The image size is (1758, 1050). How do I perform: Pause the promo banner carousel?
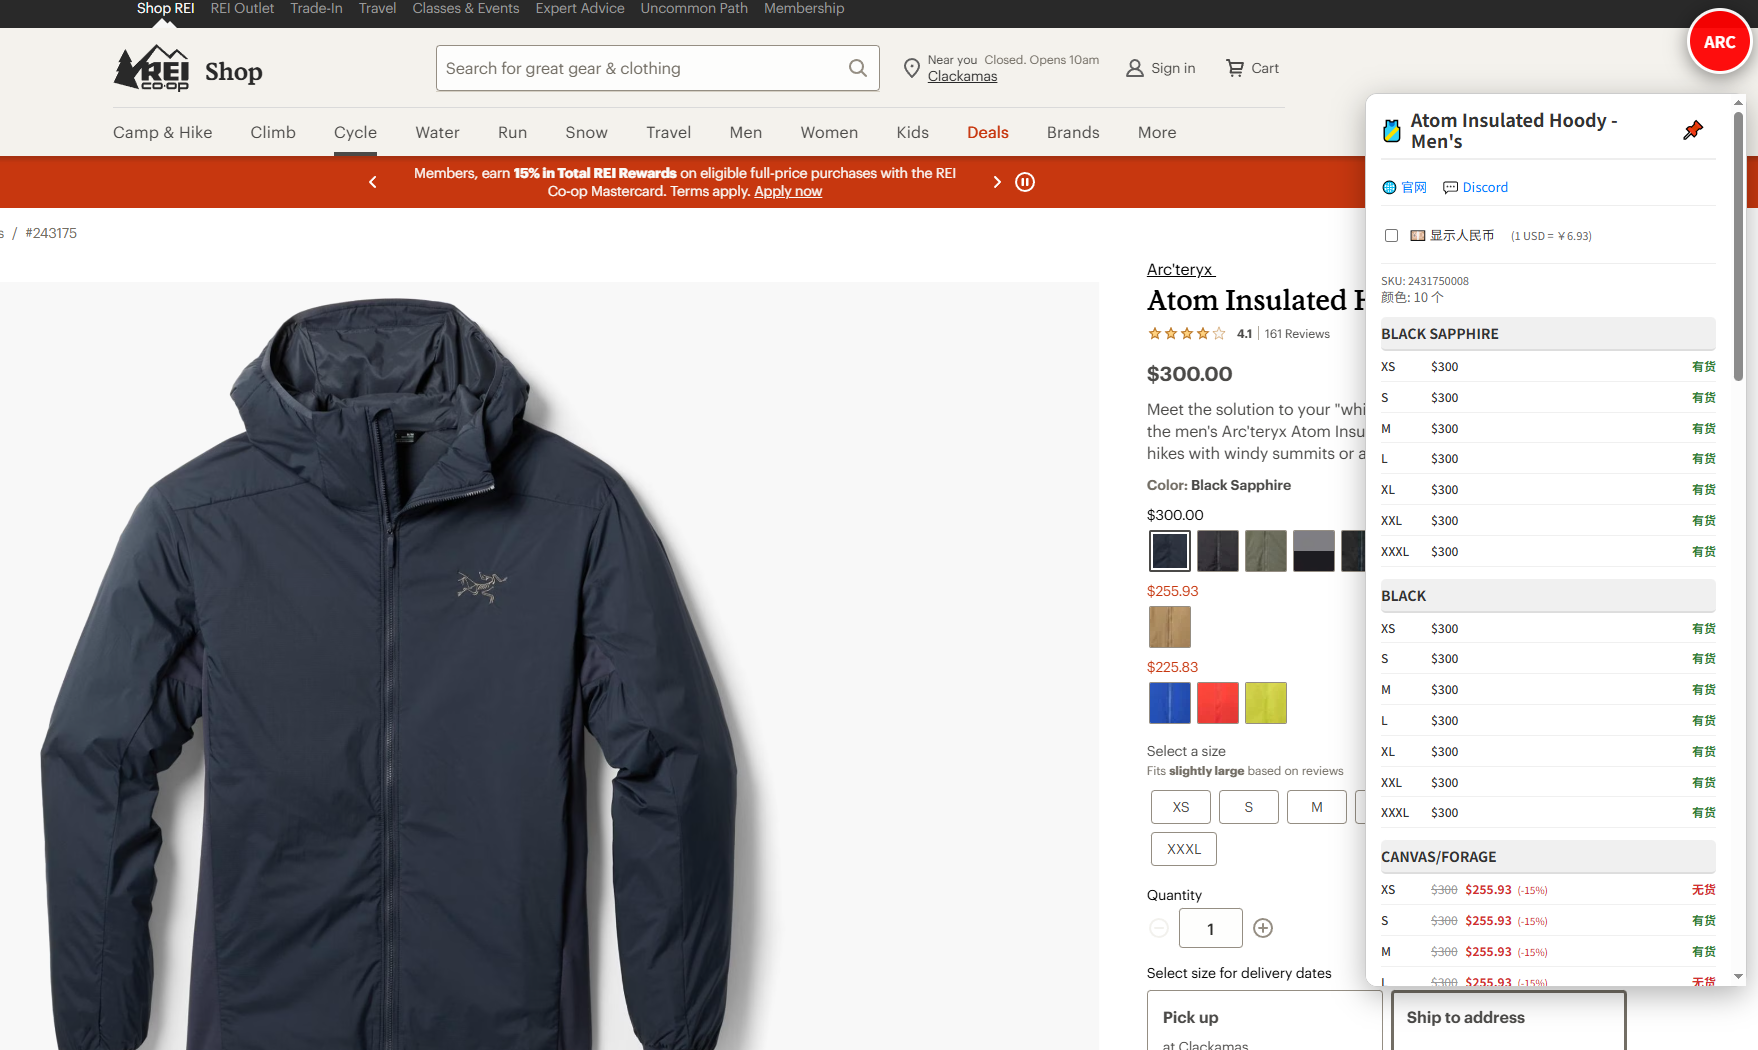1025,182
